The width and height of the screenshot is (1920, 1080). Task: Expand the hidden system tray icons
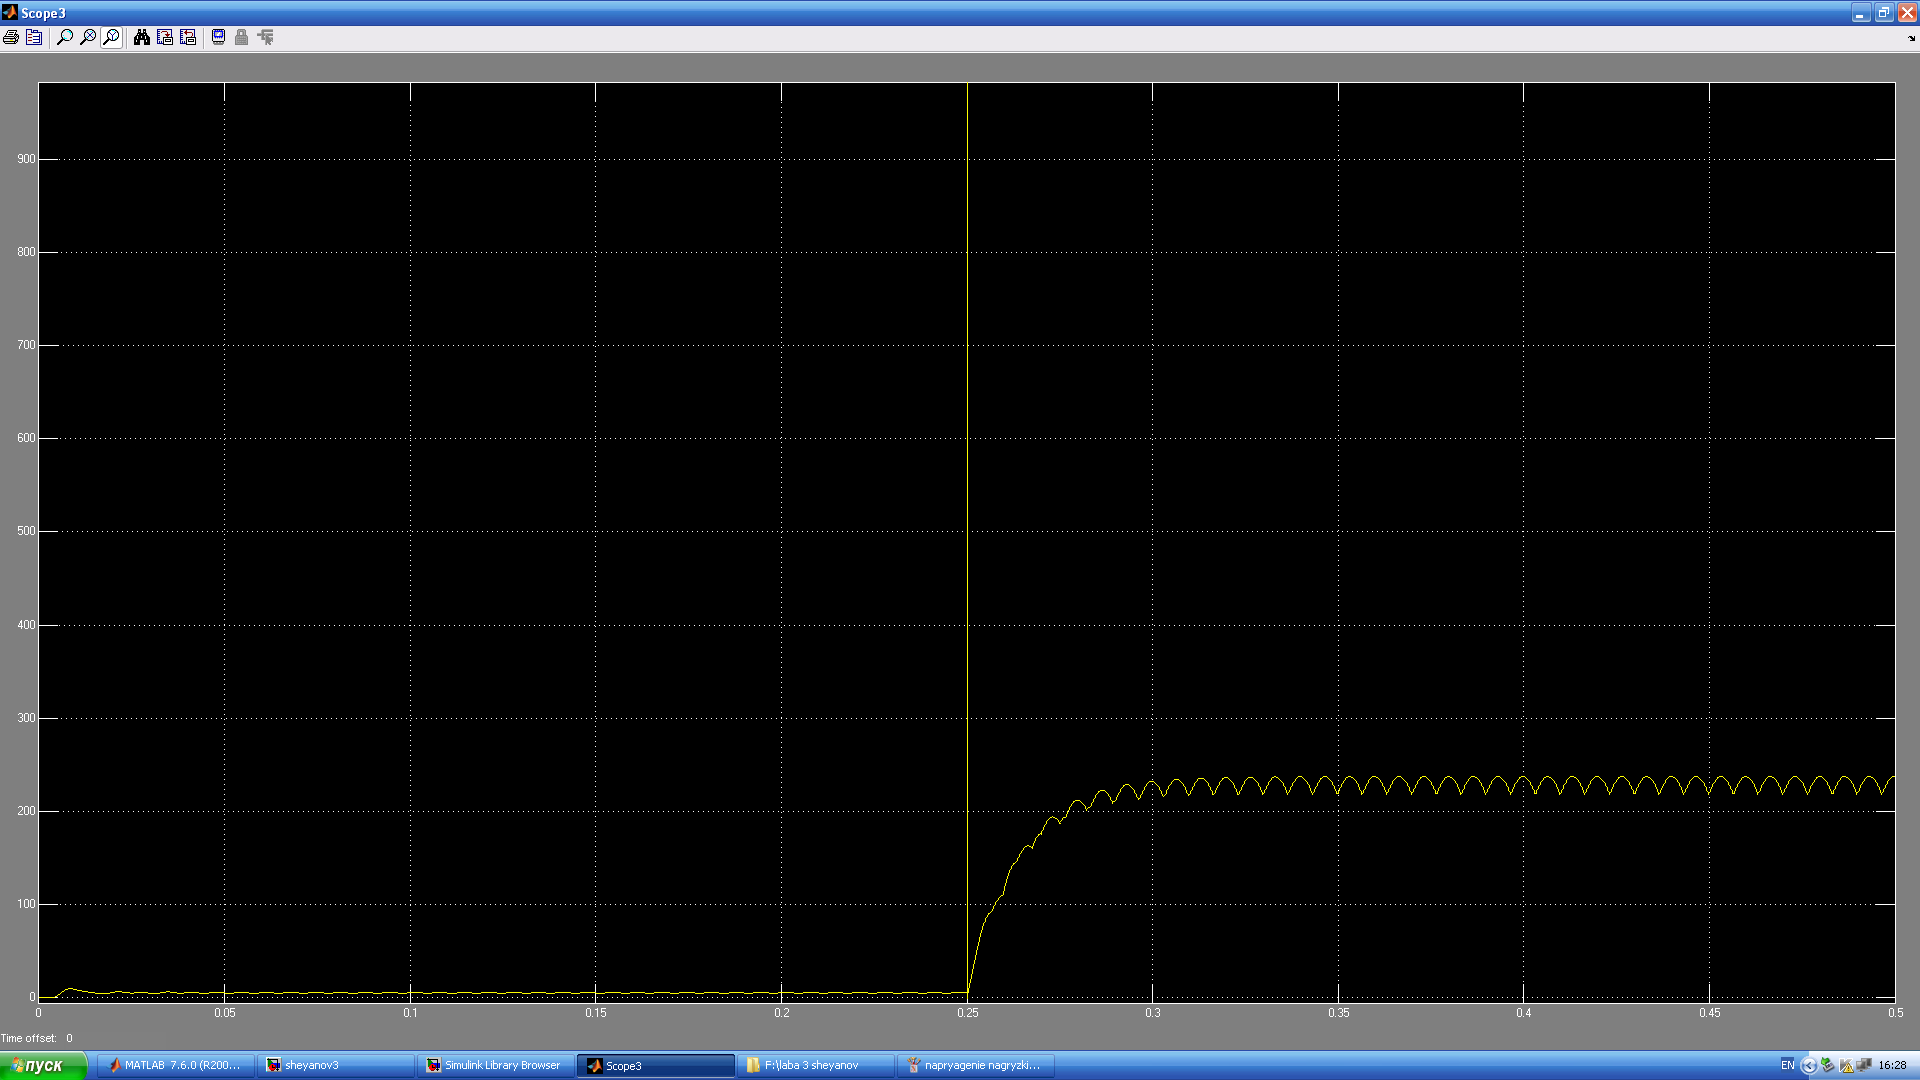pos(1808,1065)
